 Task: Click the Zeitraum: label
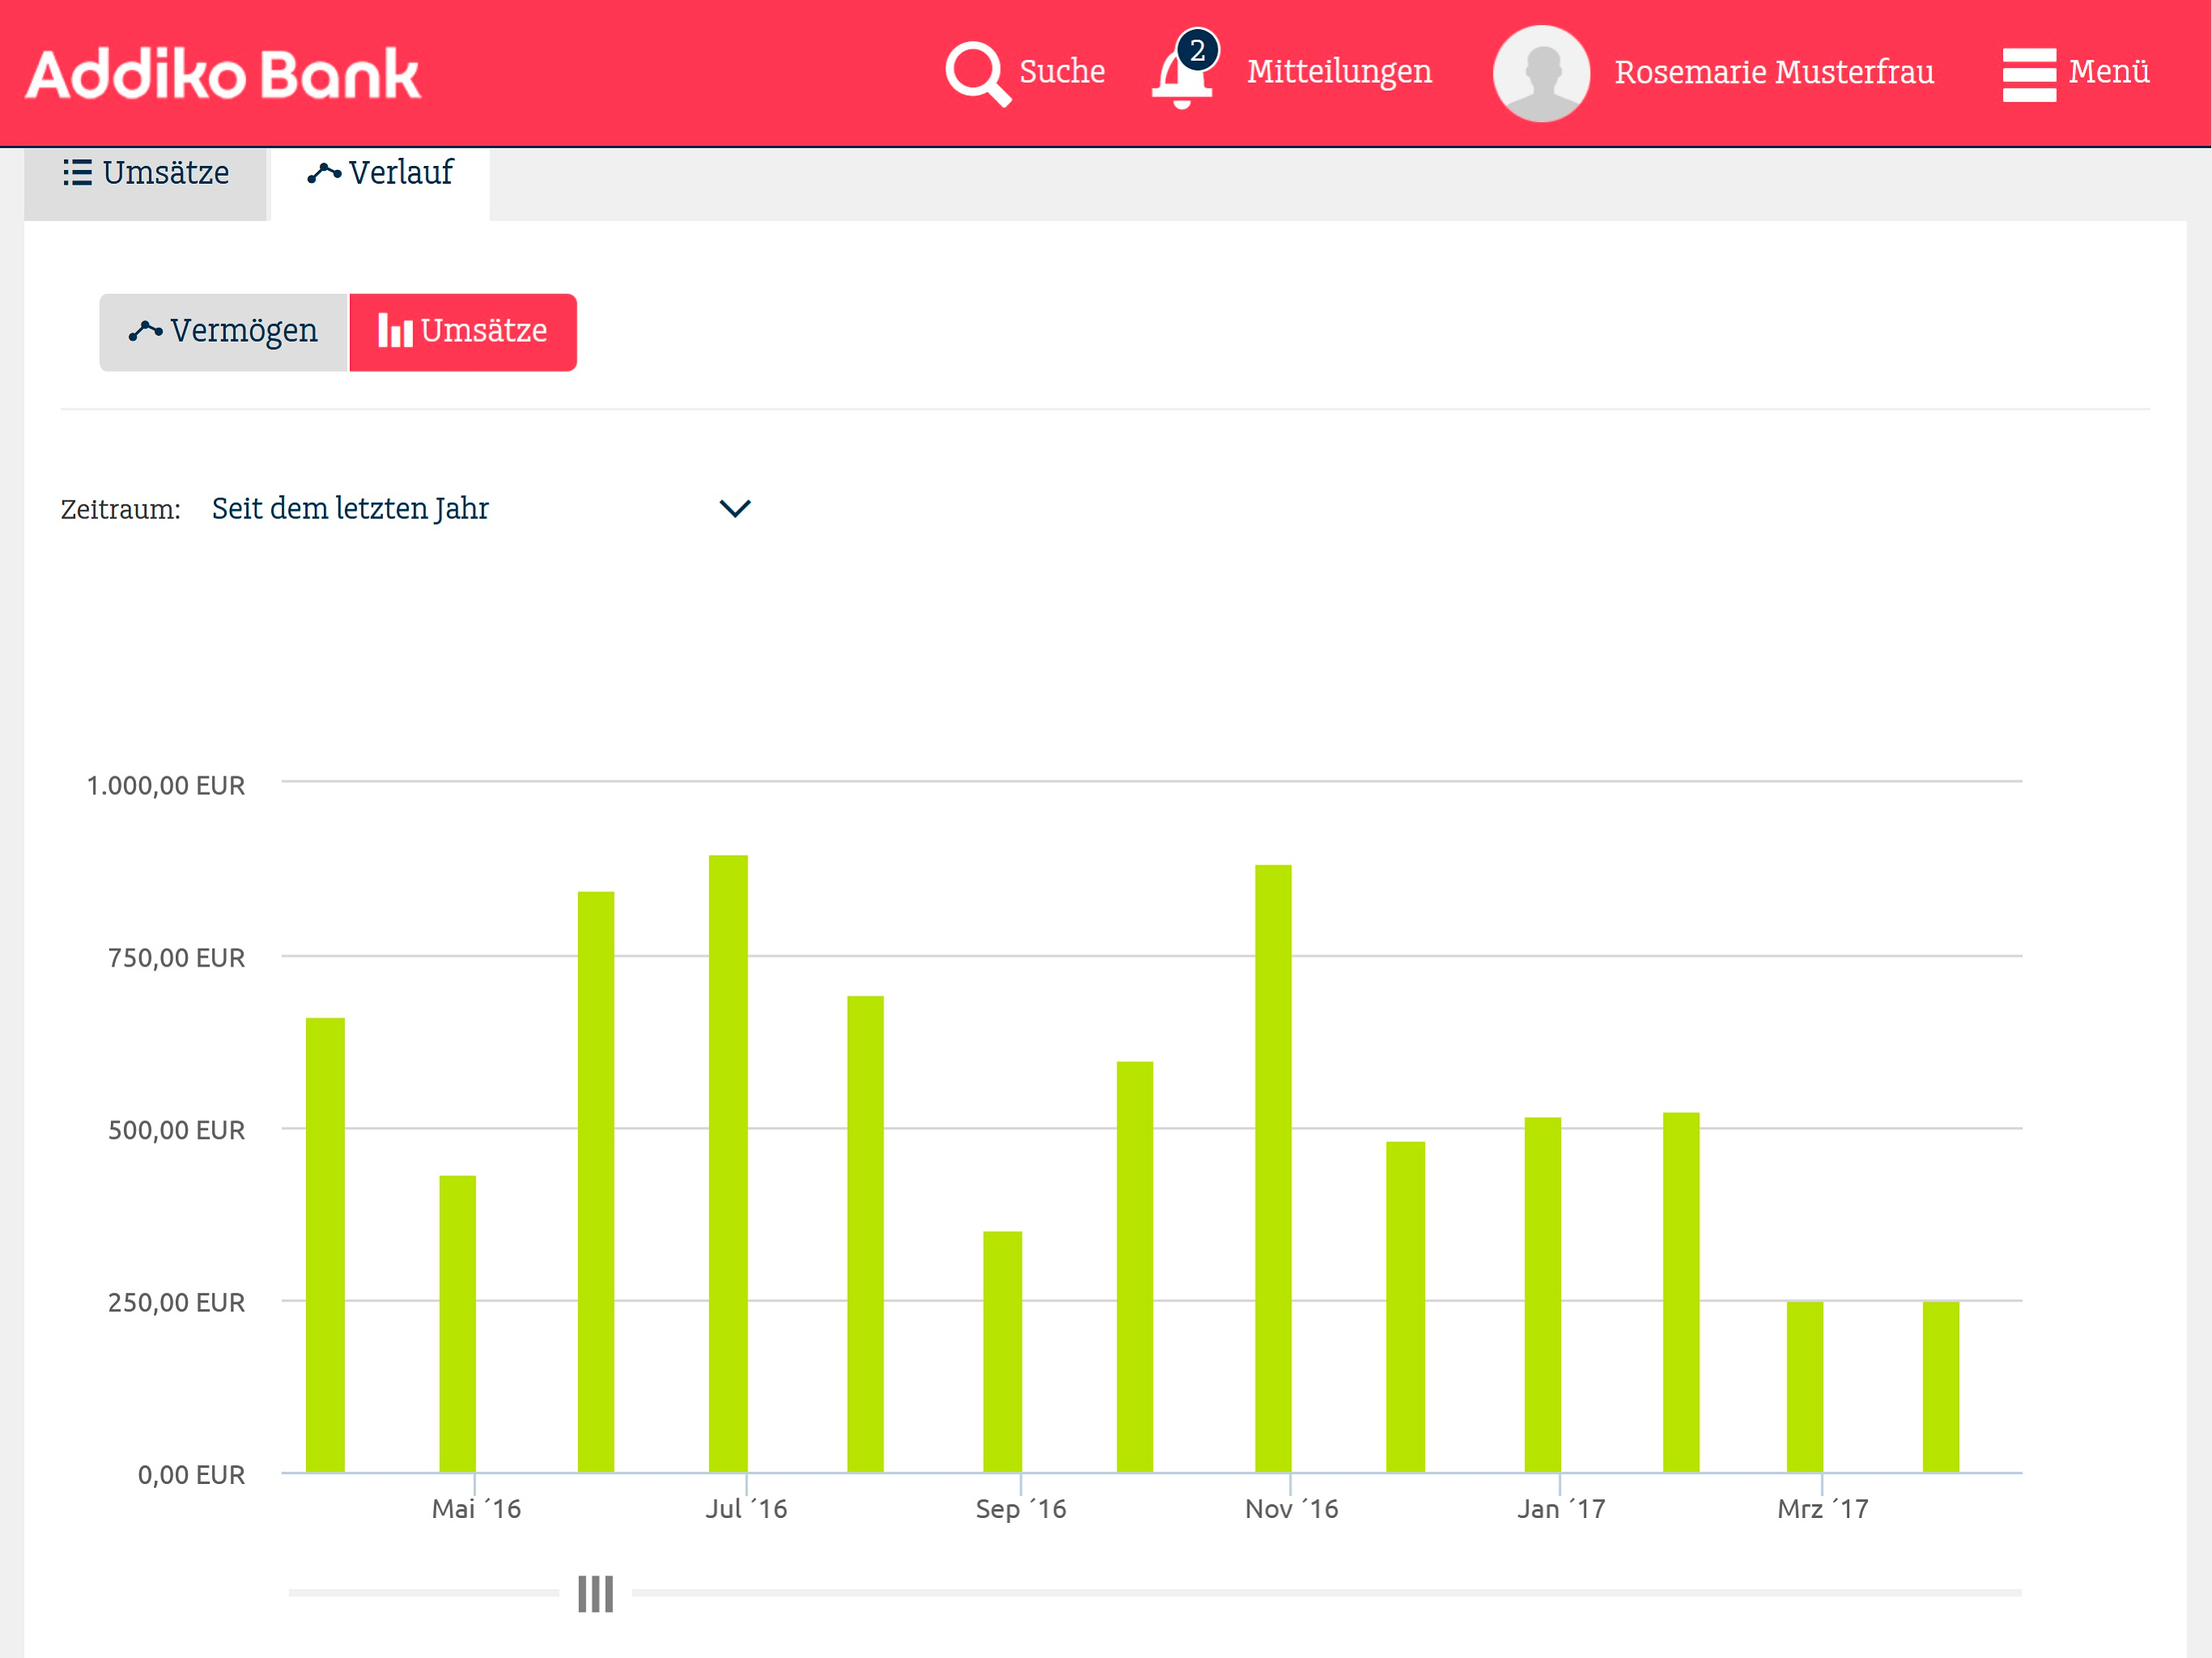[x=121, y=509]
